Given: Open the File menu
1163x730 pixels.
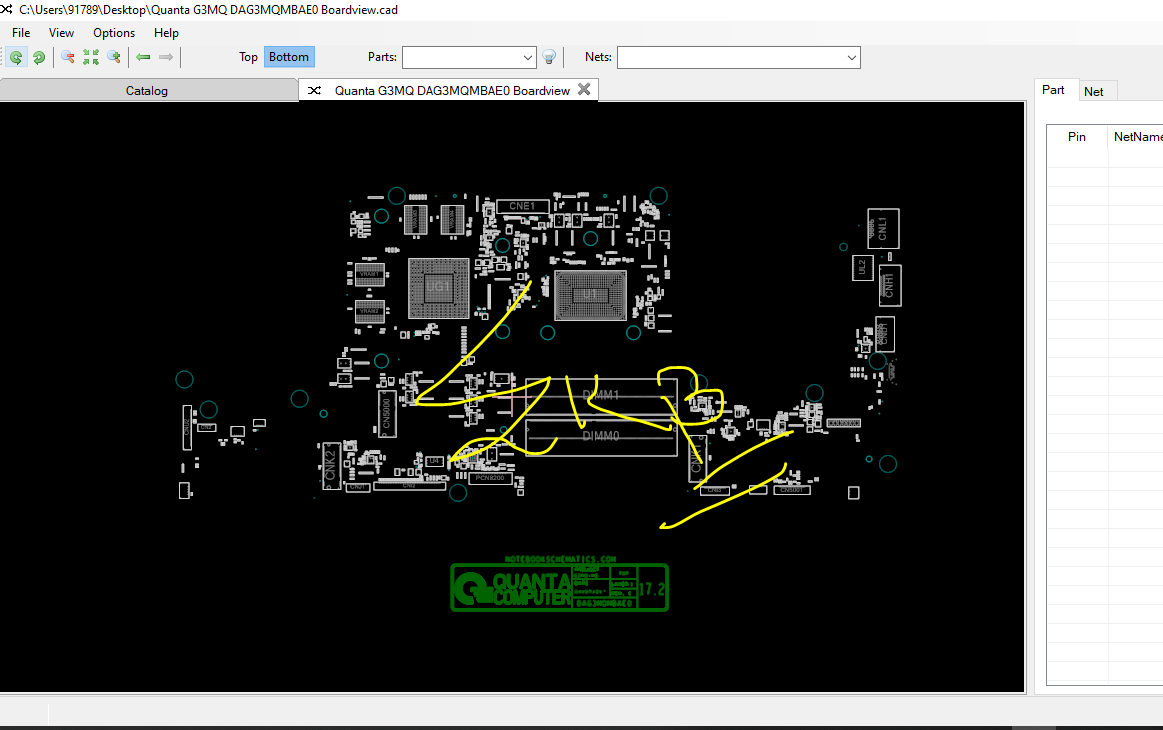Looking at the screenshot, I should (21, 33).
